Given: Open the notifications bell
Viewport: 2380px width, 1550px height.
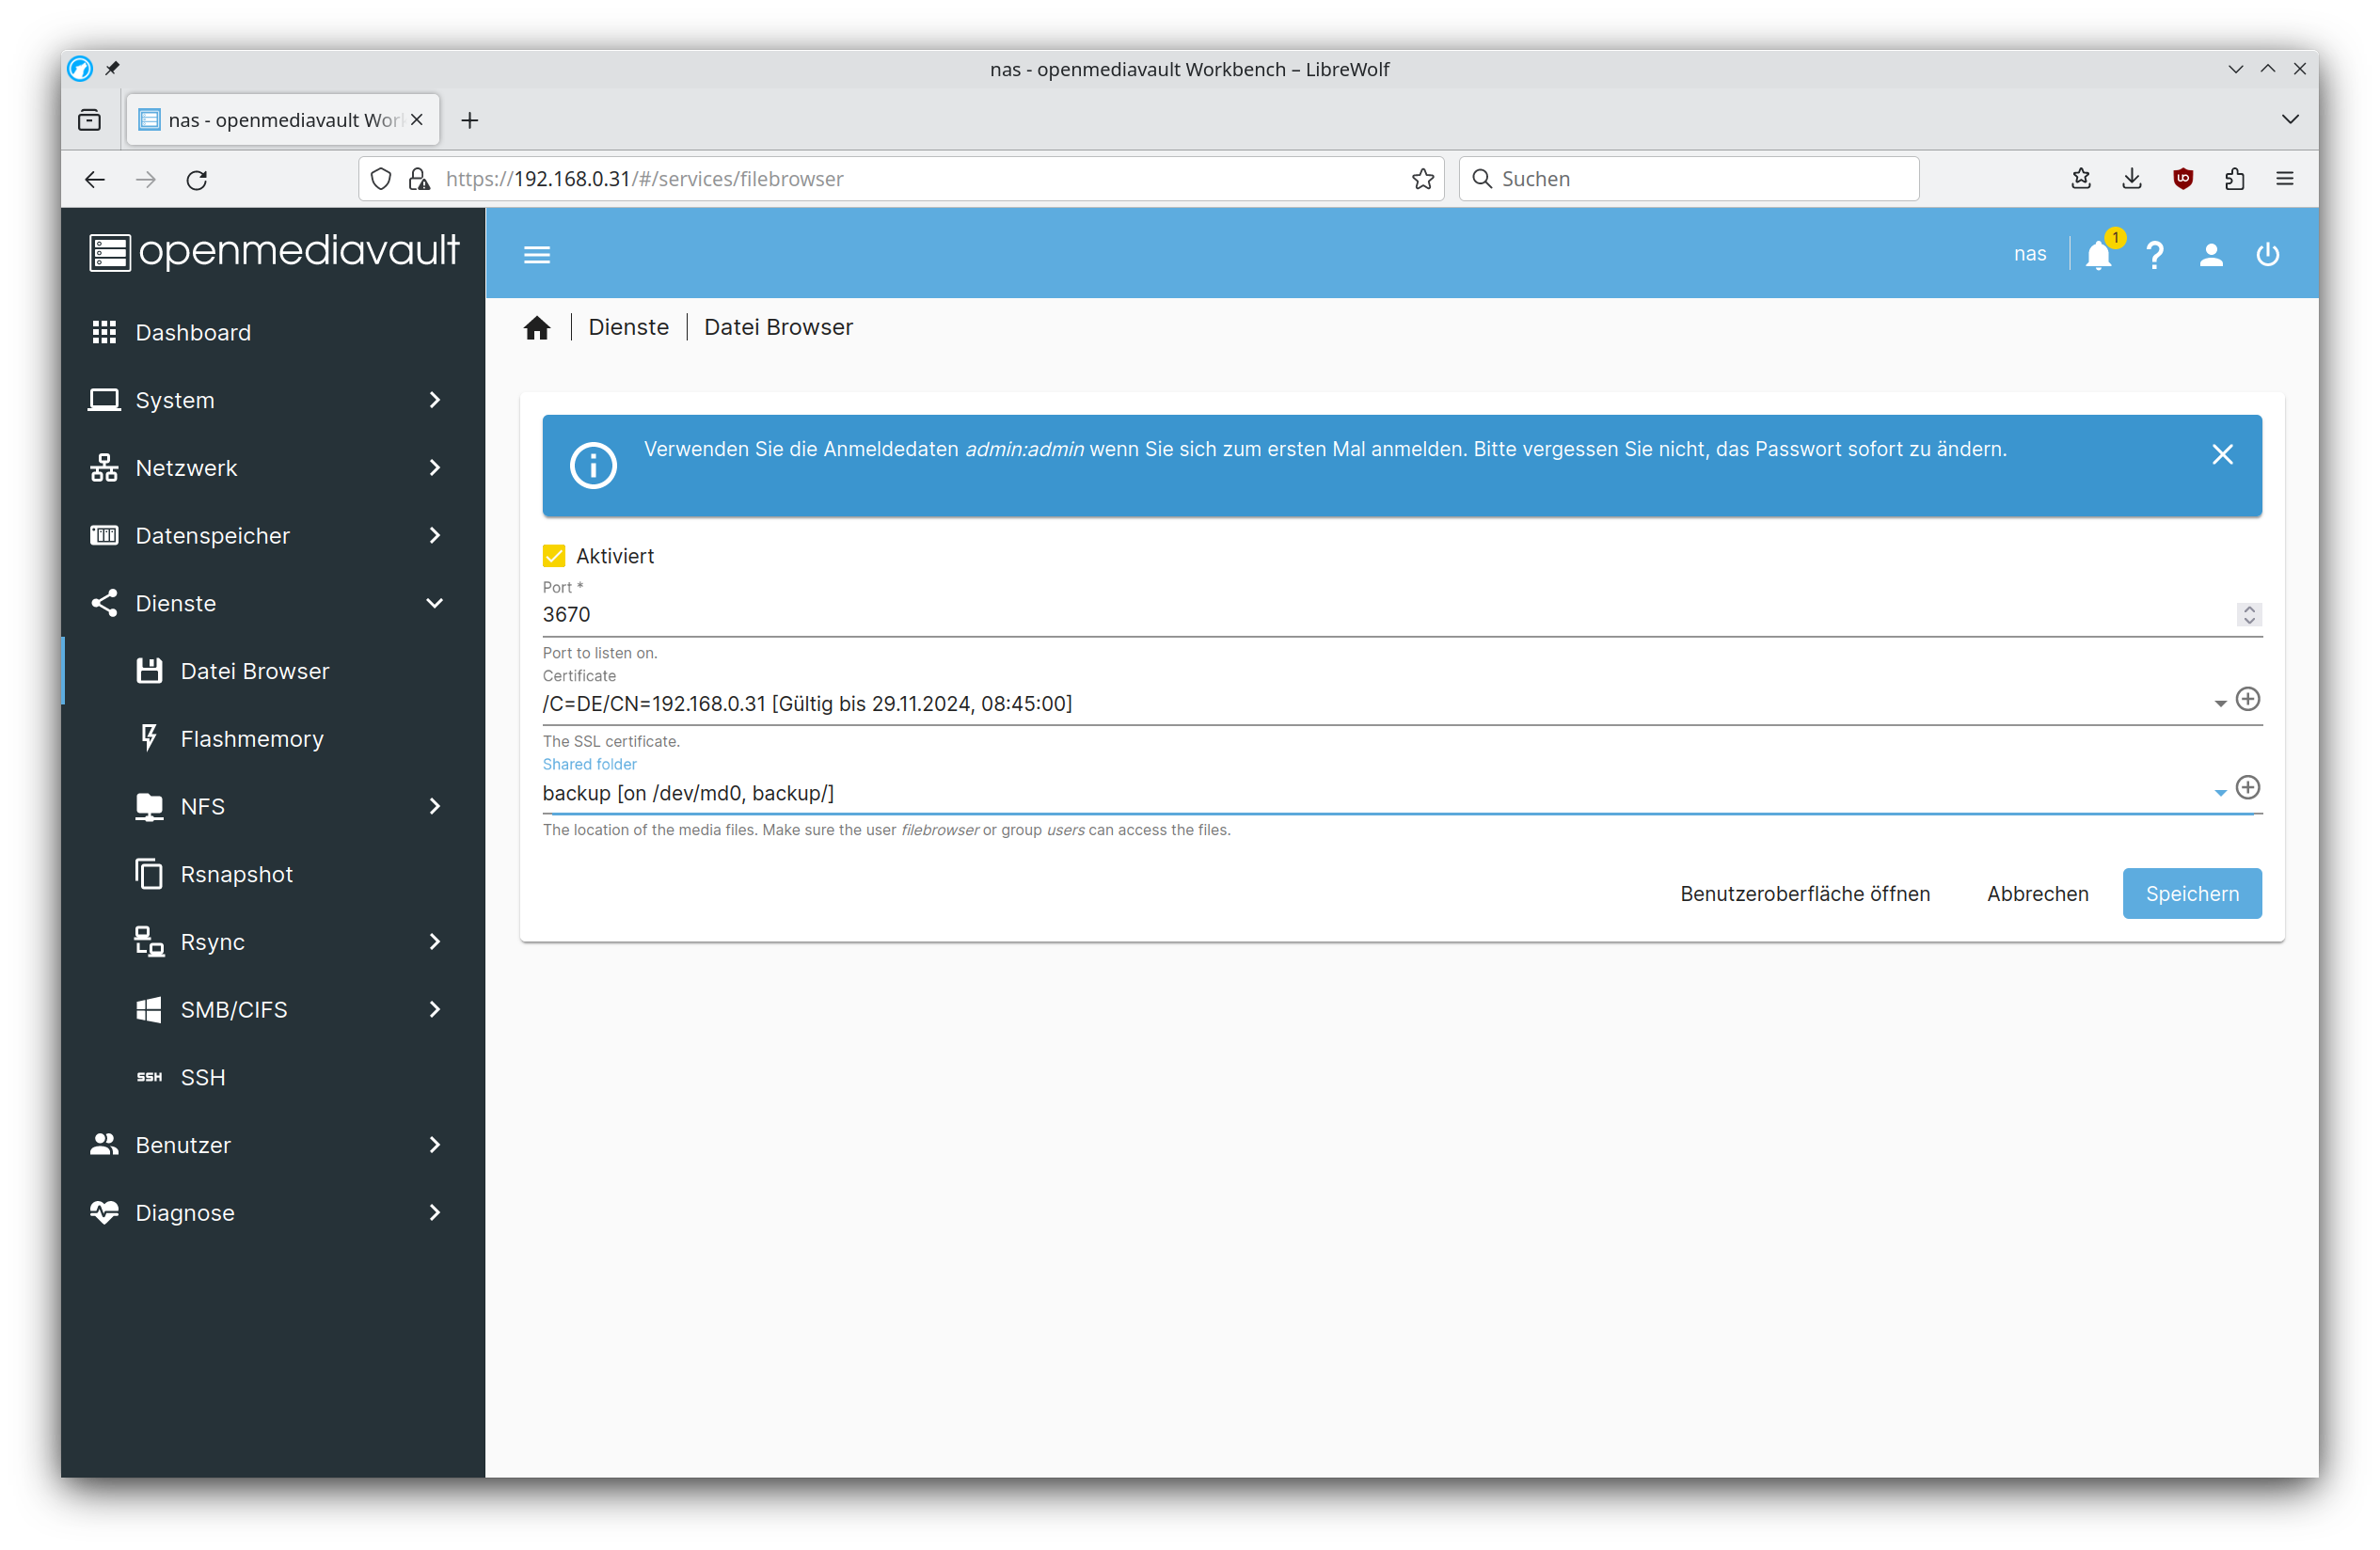Looking at the screenshot, I should pyautogui.click(x=2099, y=254).
